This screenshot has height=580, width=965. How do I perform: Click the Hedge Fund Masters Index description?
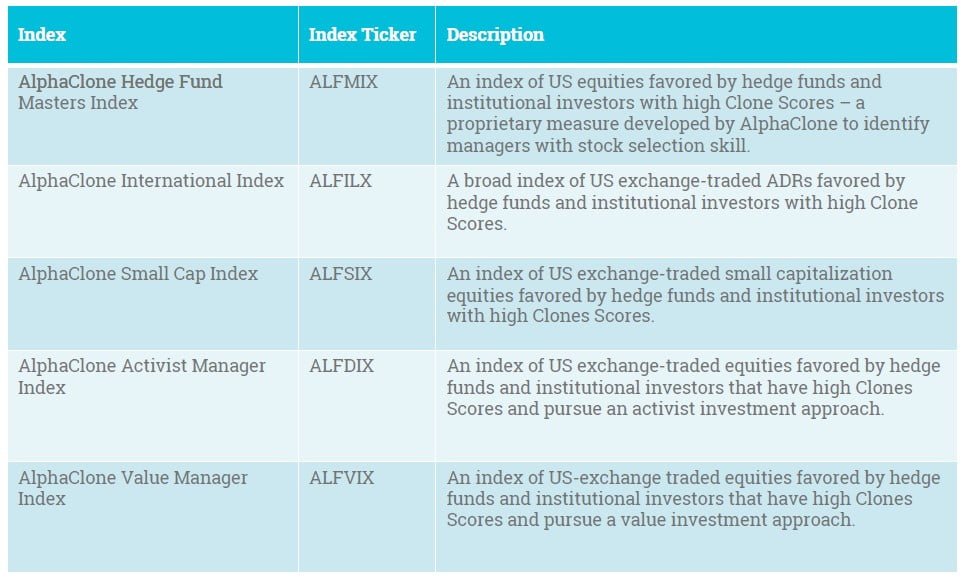[688, 113]
